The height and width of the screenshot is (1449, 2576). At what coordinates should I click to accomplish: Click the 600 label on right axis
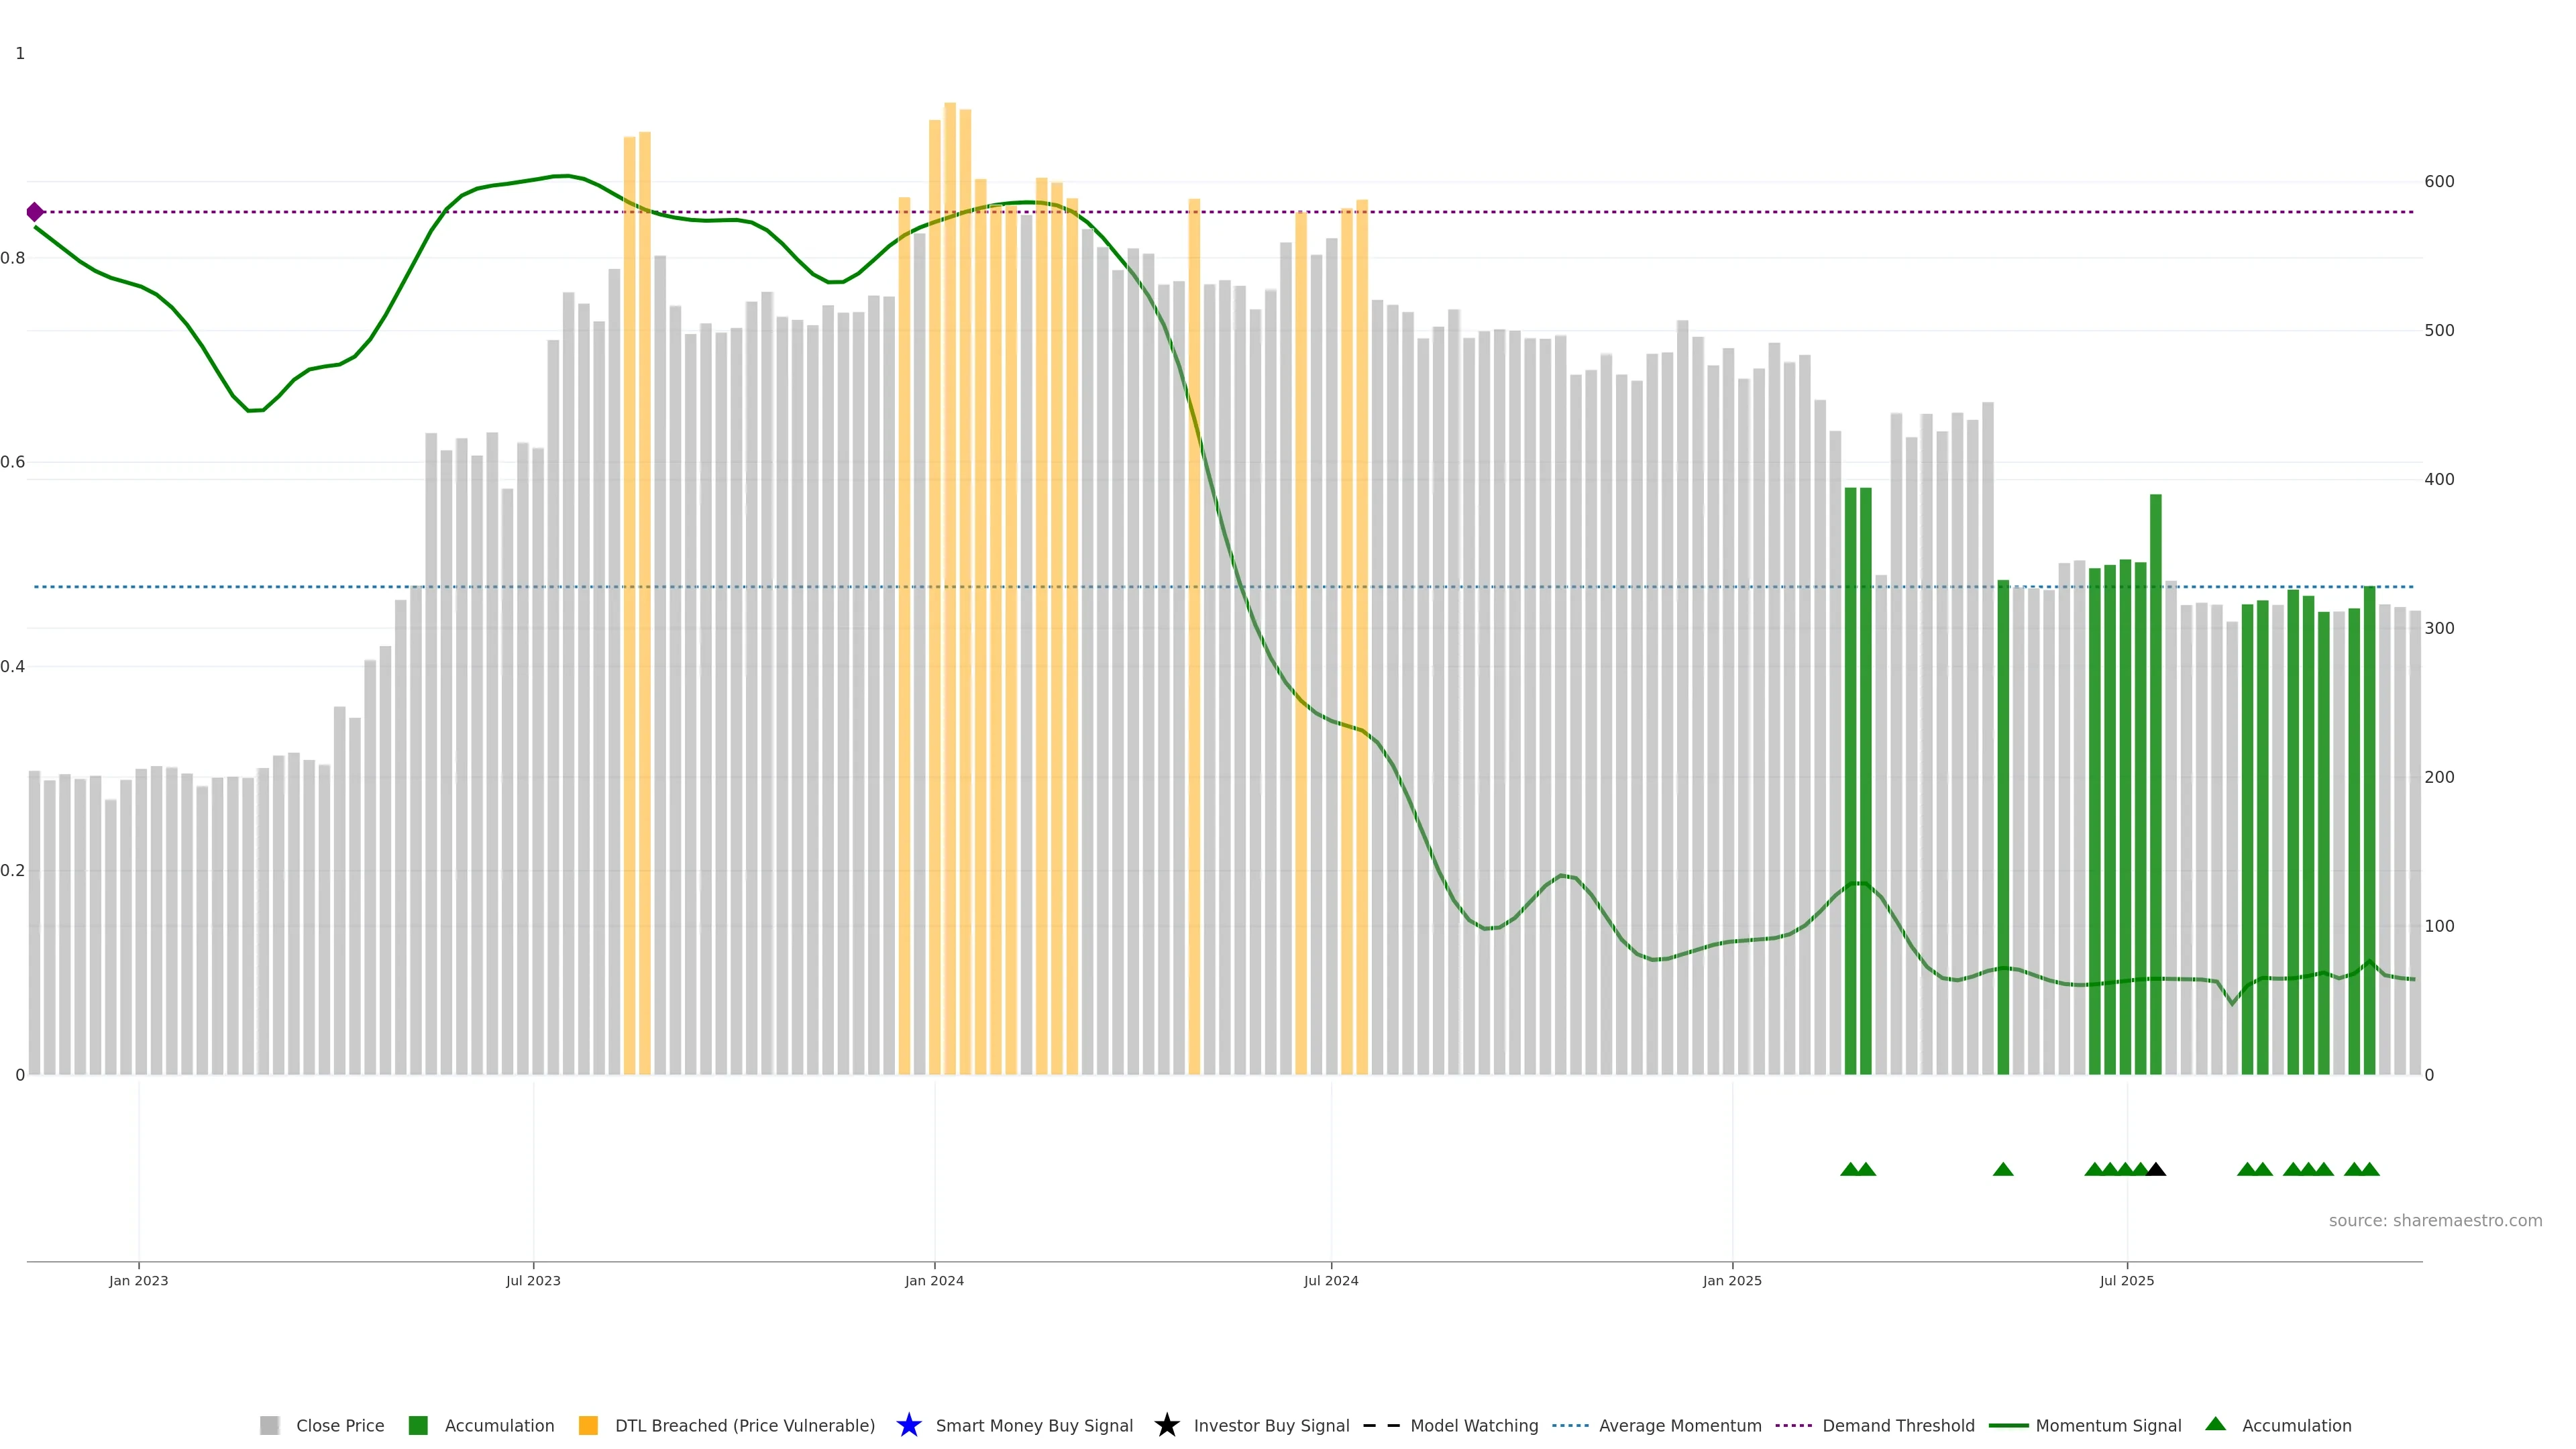pyautogui.click(x=2439, y=181)
